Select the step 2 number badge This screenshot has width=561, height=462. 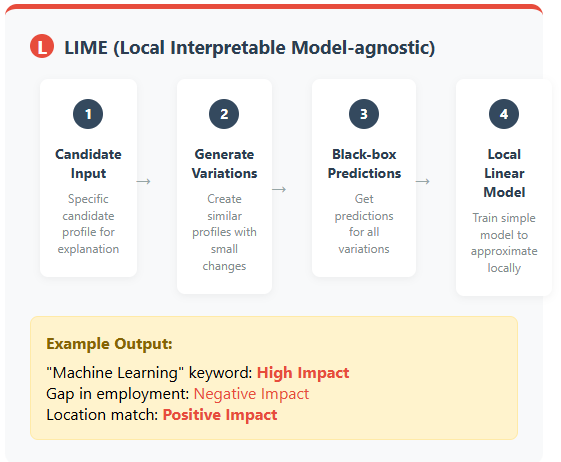224,114
